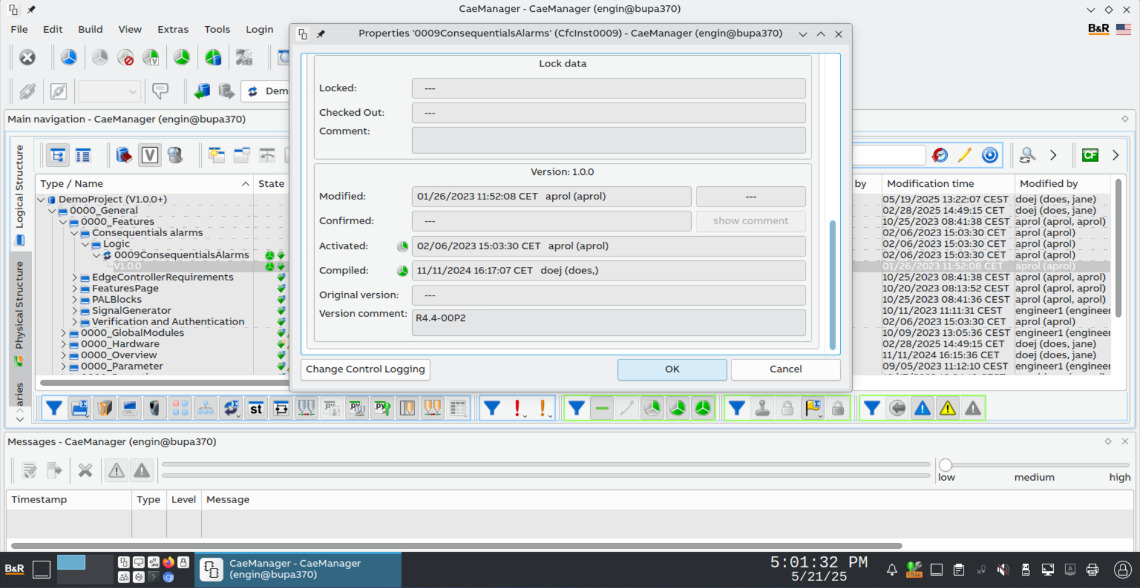Viewport: 1140px width, 588px height.
Task: Expand the 0000_Hardware tree node
Action: click(x=63, y=344)
